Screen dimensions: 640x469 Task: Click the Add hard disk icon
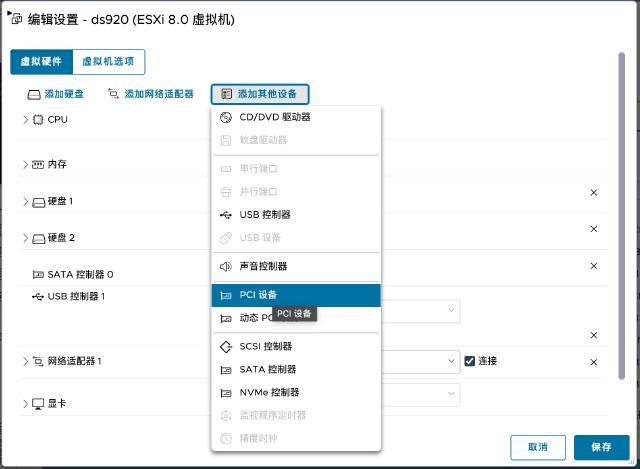pyautogui.click(x=34, y=94)
